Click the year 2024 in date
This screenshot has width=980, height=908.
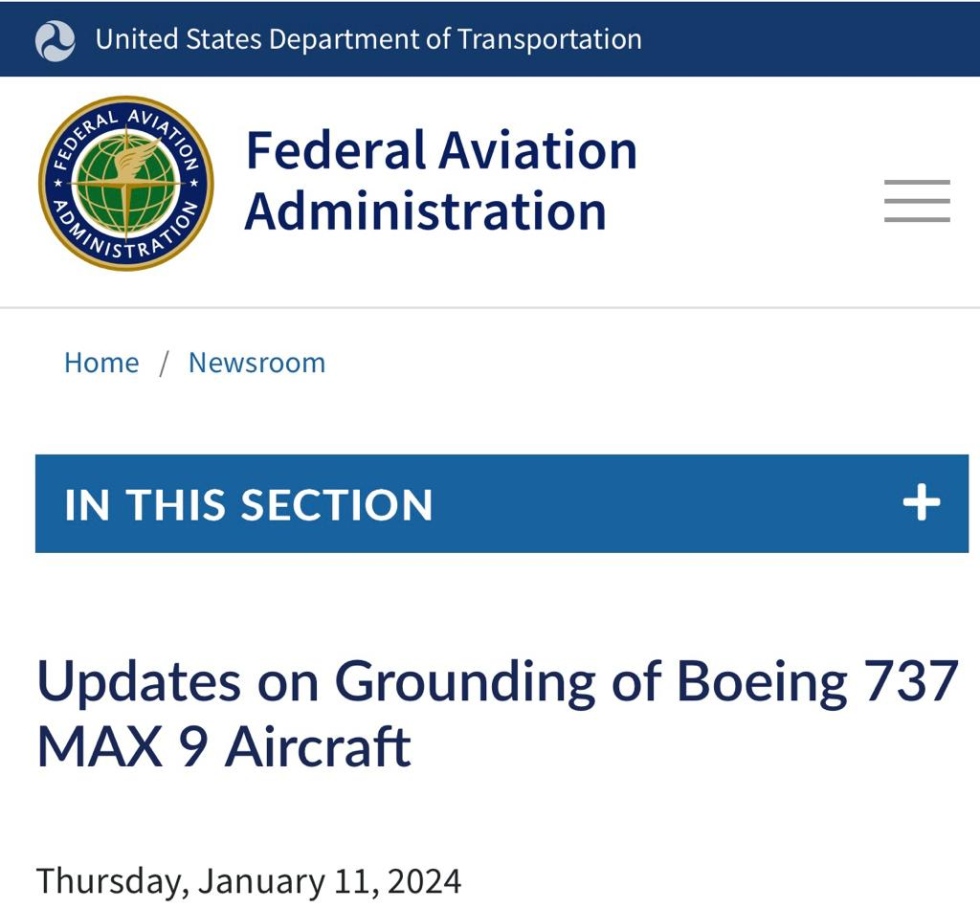pyautogui.click(x=424, y=881)
